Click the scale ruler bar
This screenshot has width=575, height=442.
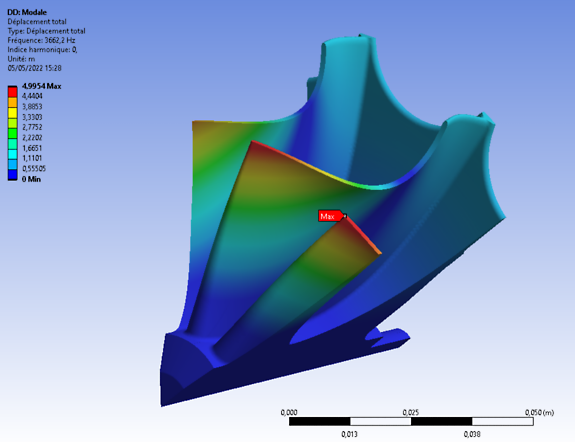411,421
